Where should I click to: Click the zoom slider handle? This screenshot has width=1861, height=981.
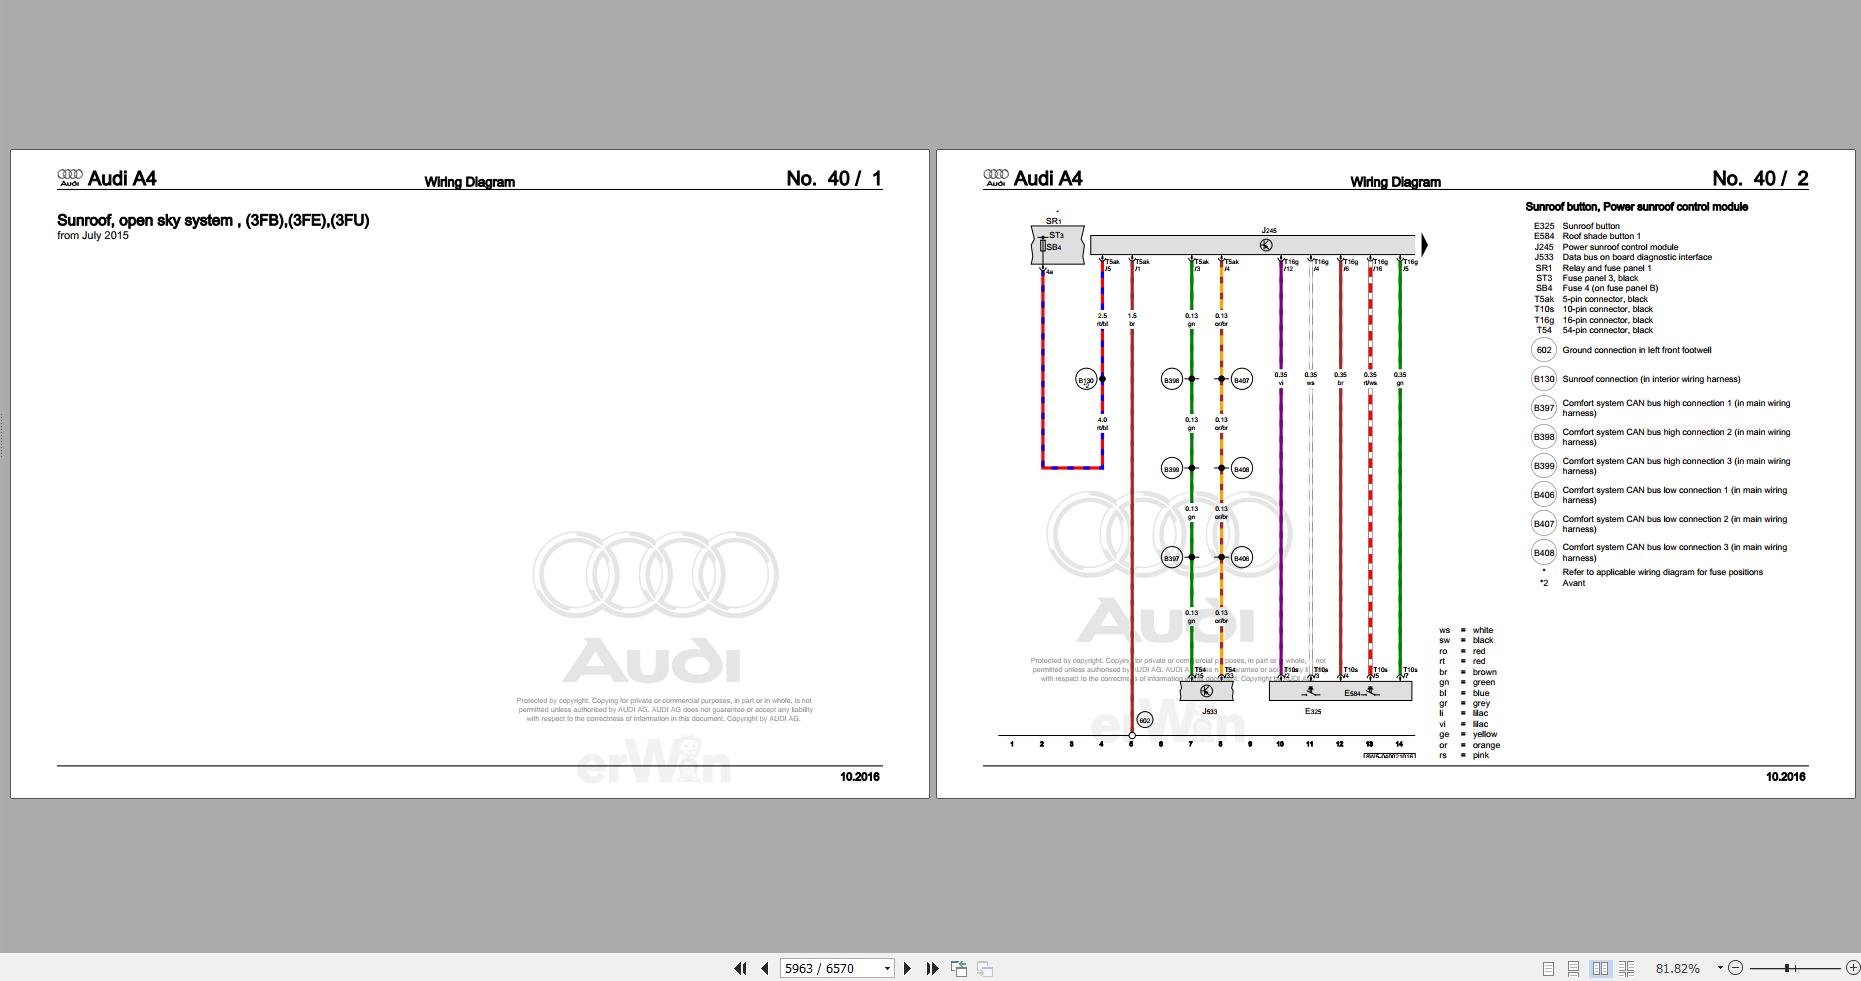pos(1787,968)
